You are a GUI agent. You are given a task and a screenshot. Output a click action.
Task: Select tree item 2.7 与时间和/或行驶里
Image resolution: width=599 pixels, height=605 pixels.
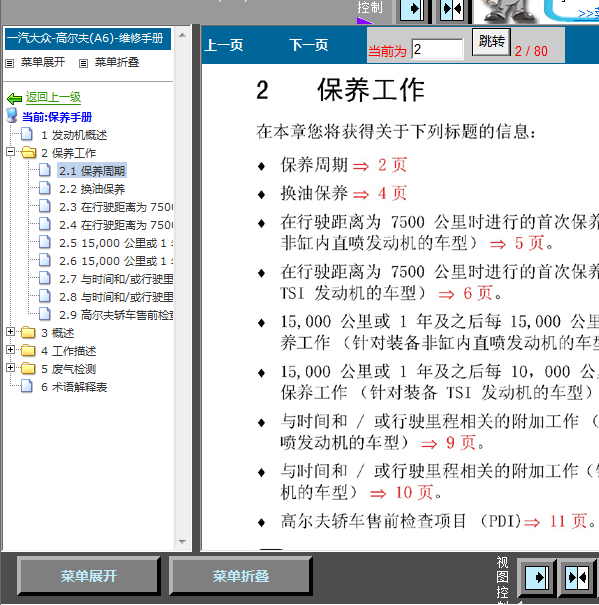pyautogui.click(x=116, y=279)
